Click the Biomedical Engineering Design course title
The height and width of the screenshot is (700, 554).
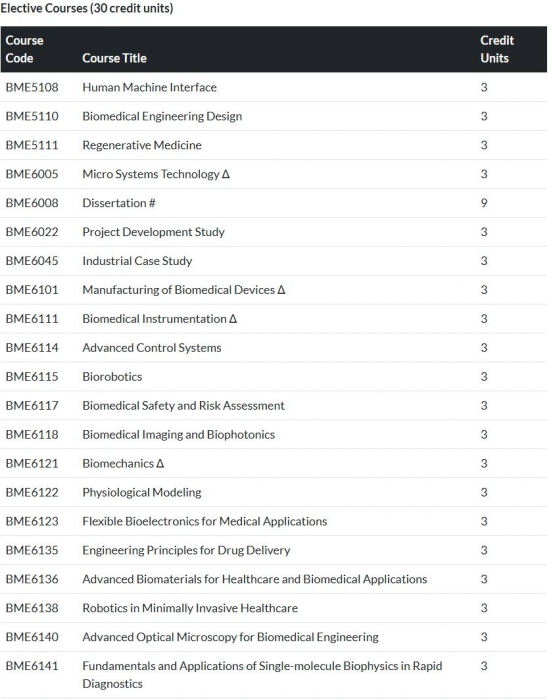click(x=162, y=117)
